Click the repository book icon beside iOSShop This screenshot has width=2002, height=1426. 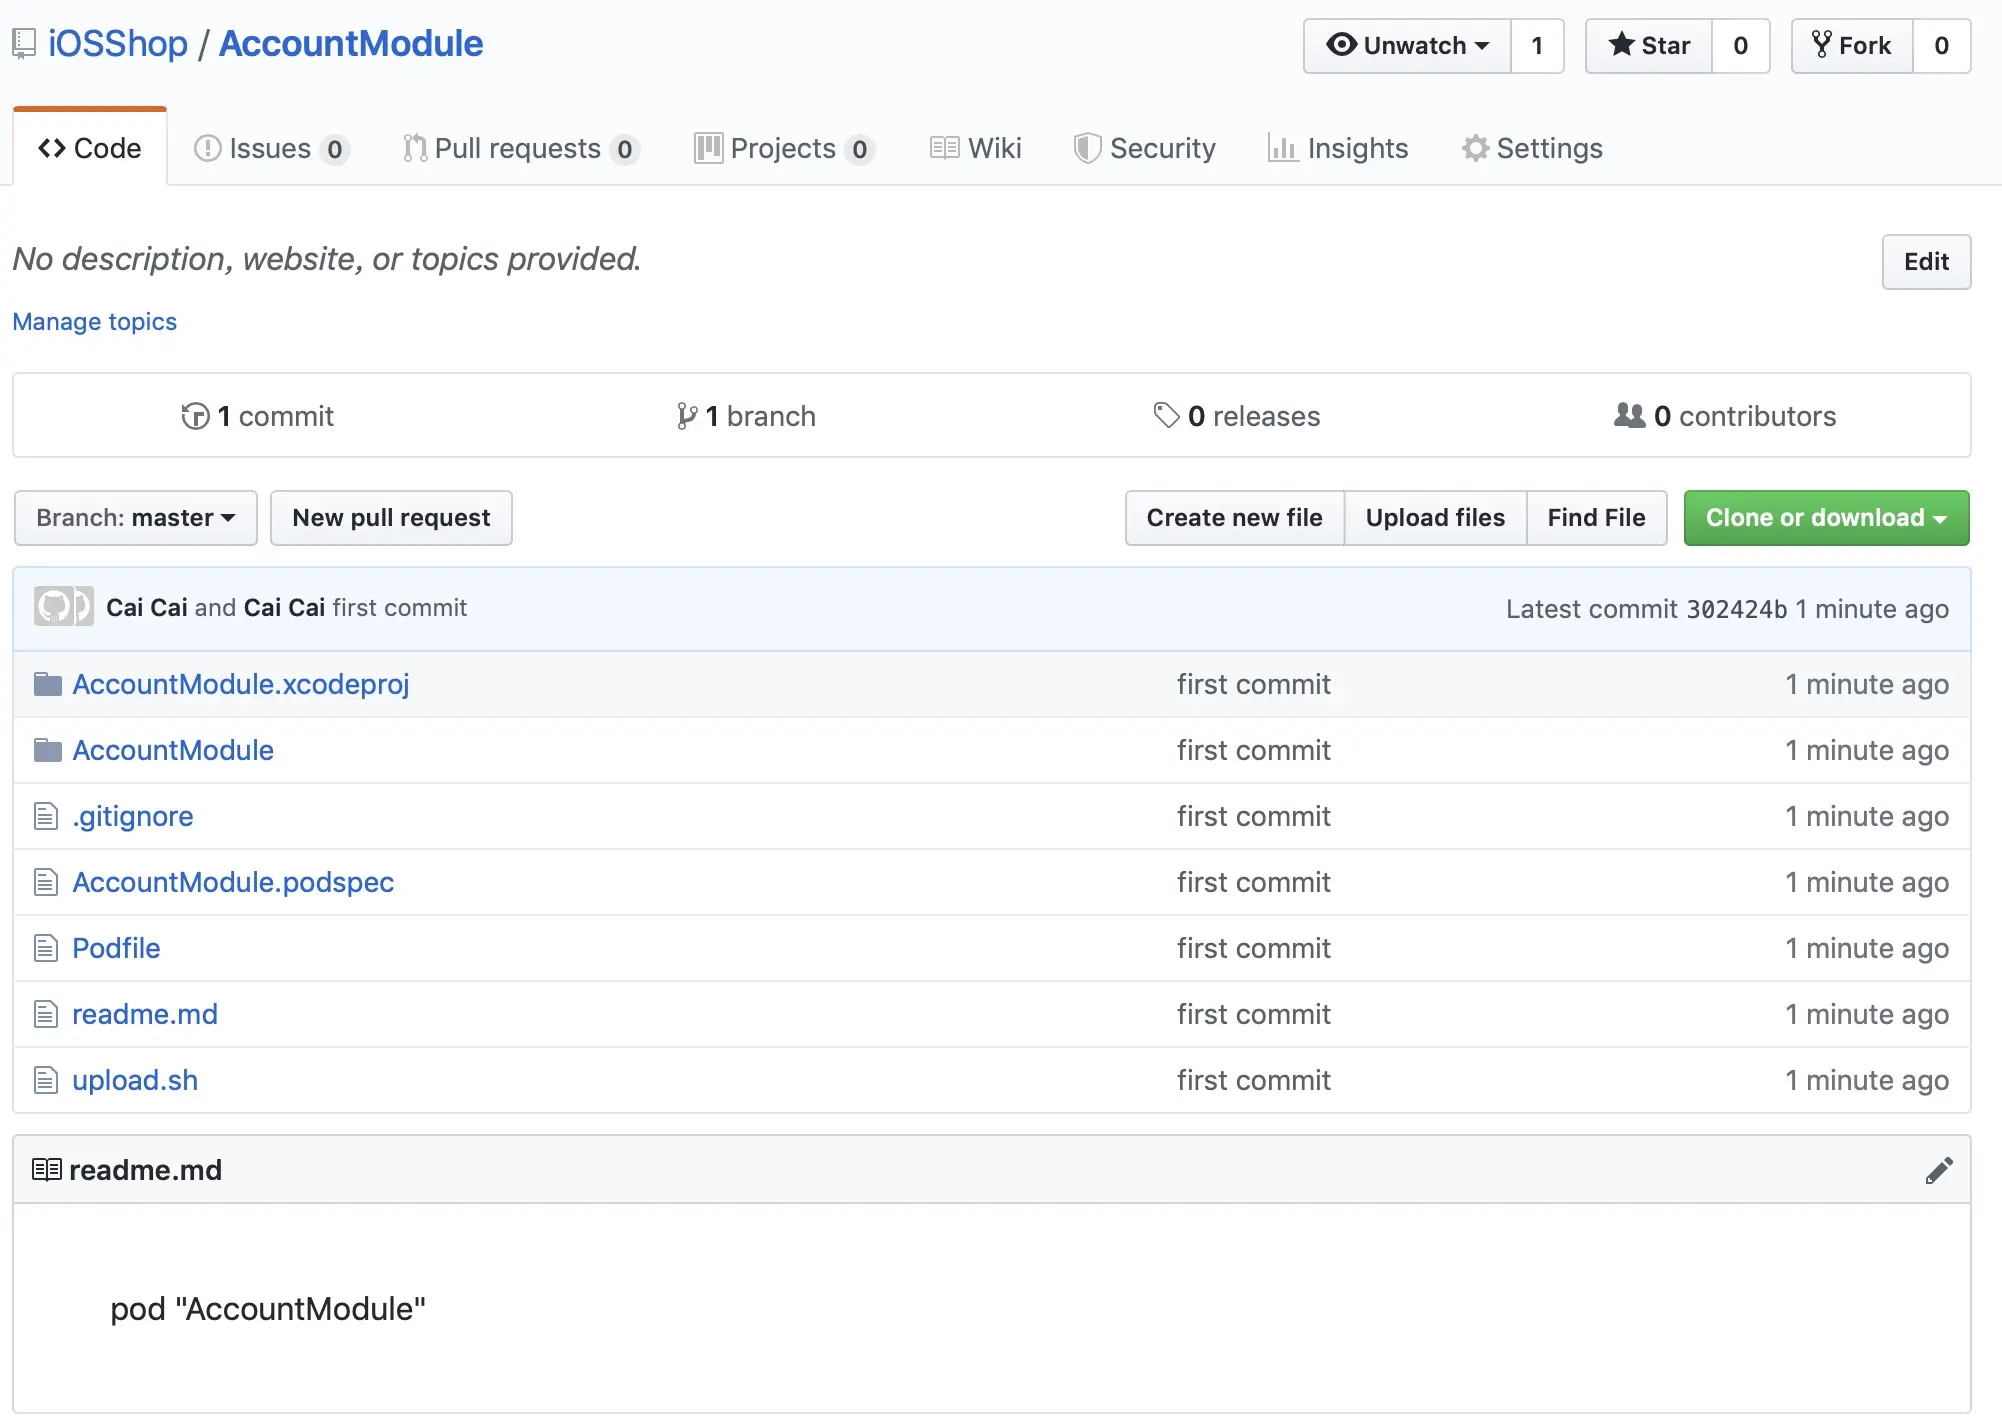[x=24, y=44]
